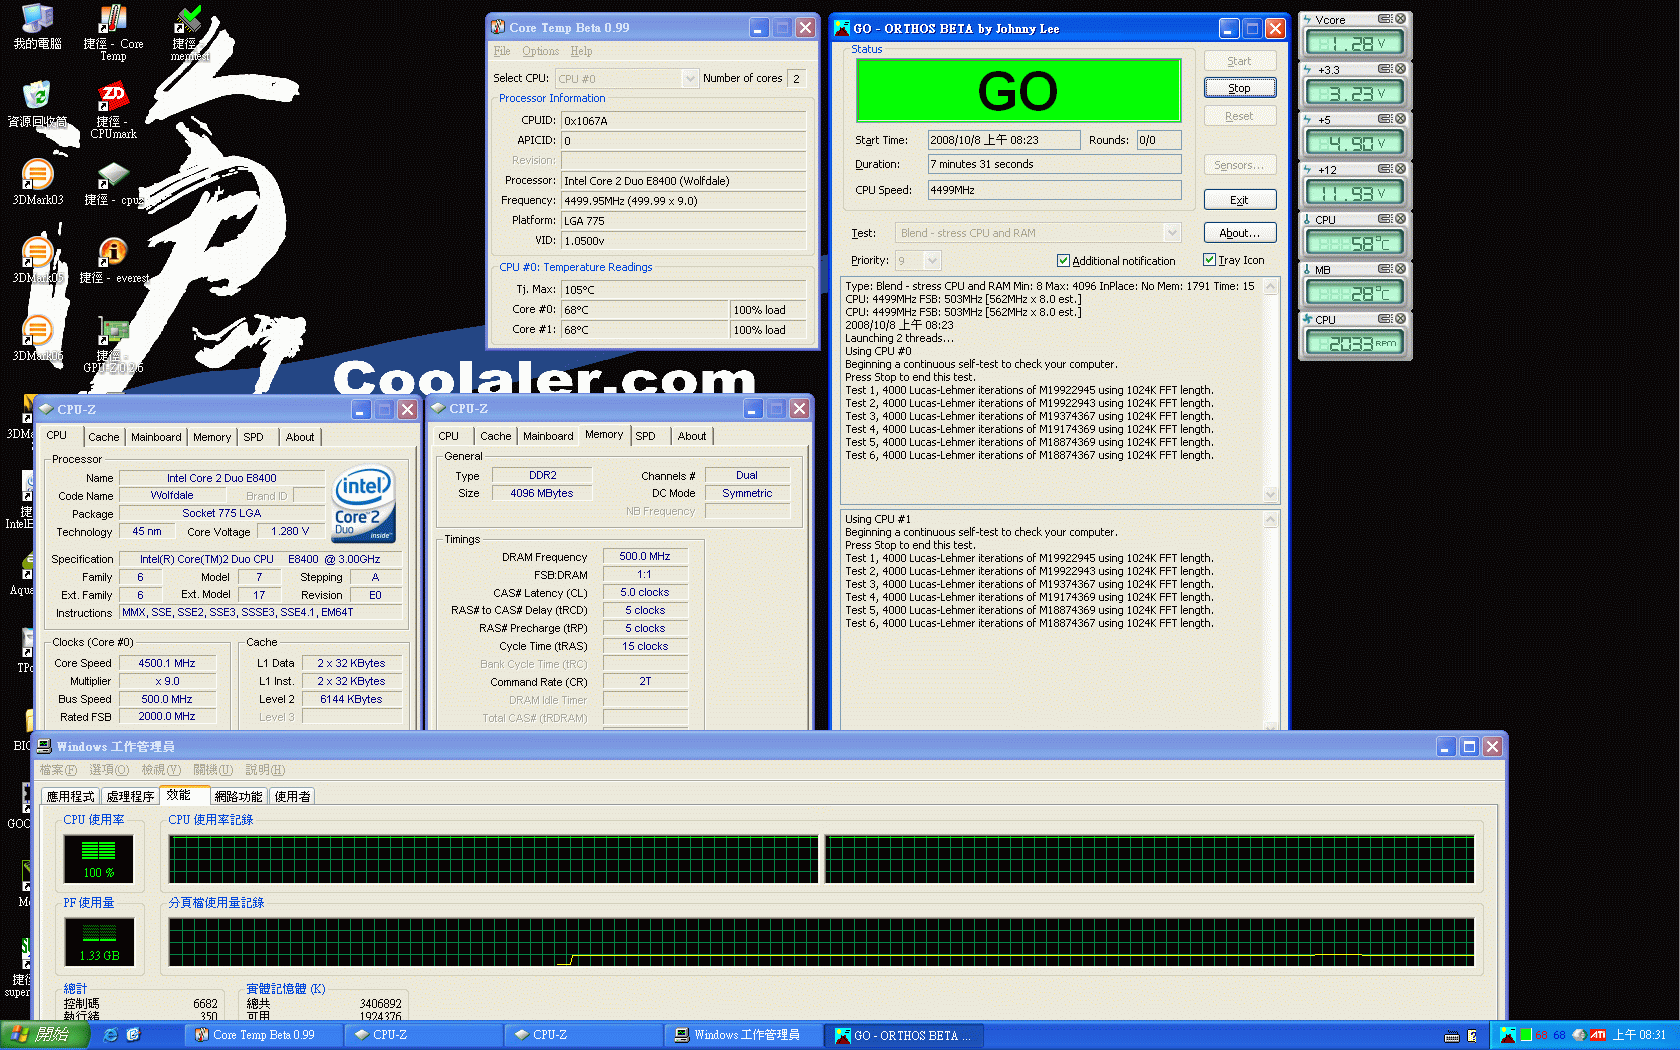Click the Windows Start button
This screenshot has width=1680, height=1050.
click(45, 1035)
